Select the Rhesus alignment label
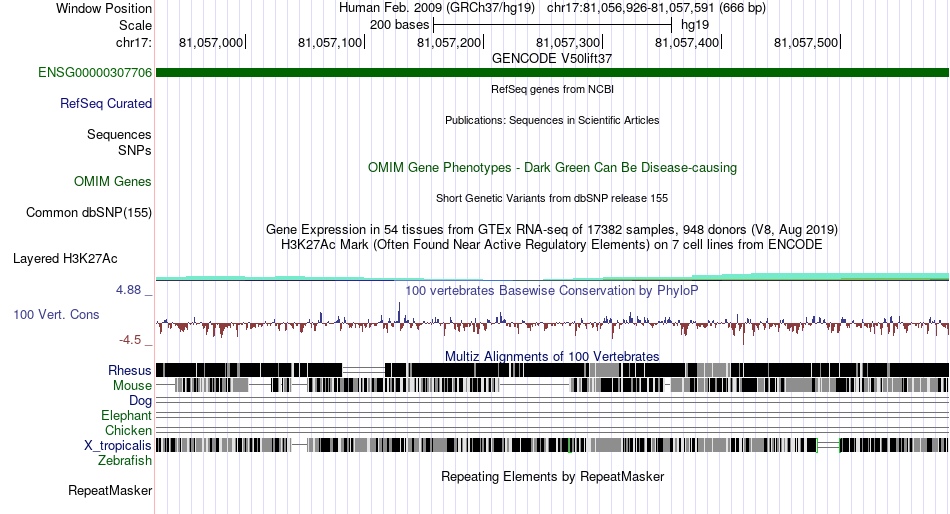 [130, 370]
